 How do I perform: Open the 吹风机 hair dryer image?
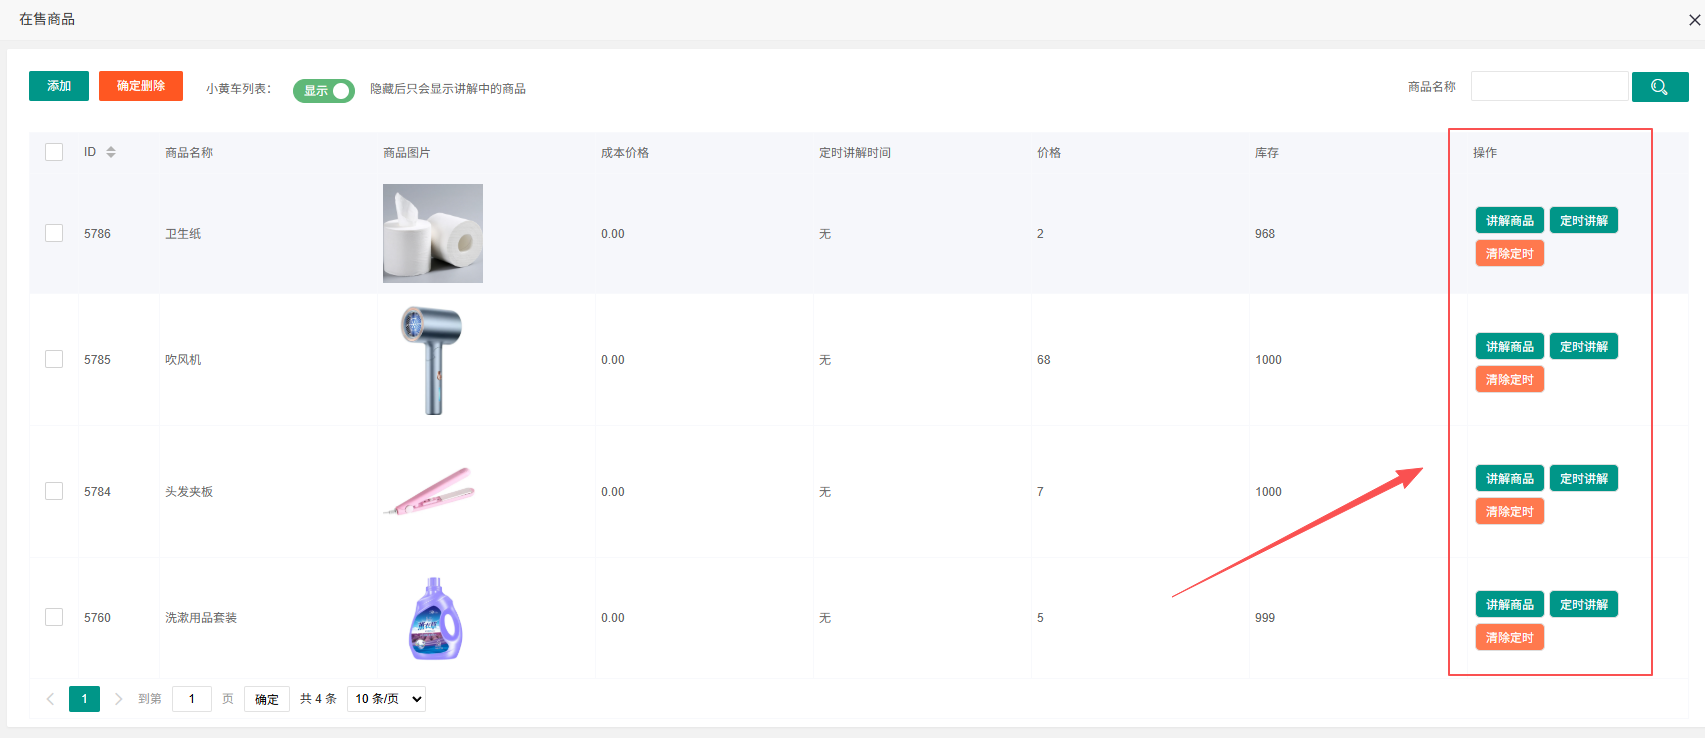432,360
